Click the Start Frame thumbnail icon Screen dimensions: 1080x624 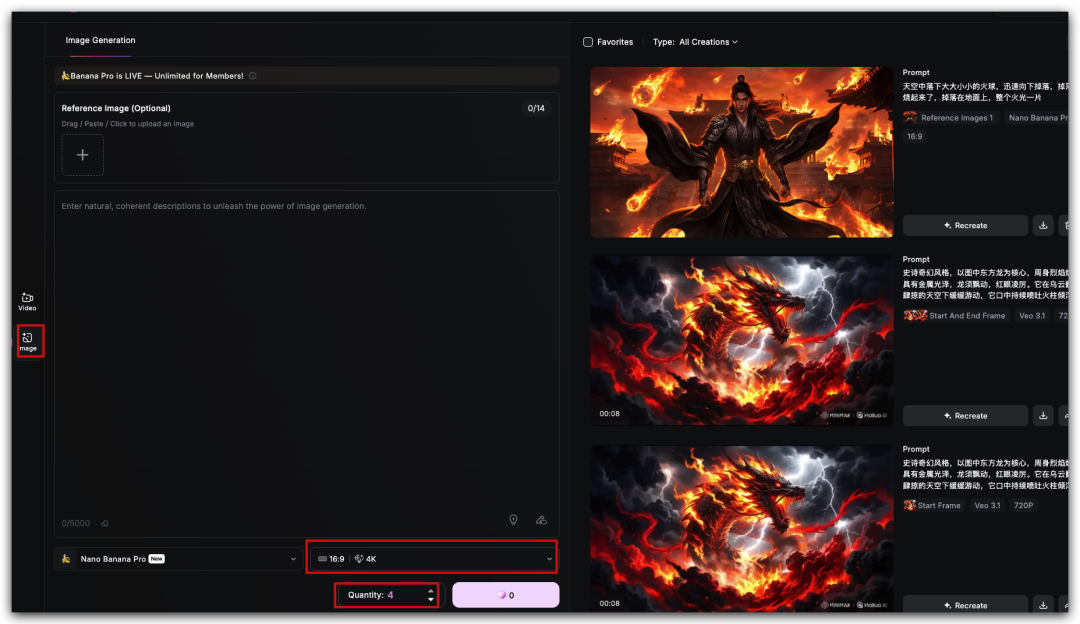pyautogui.click(x=909, y=505)
